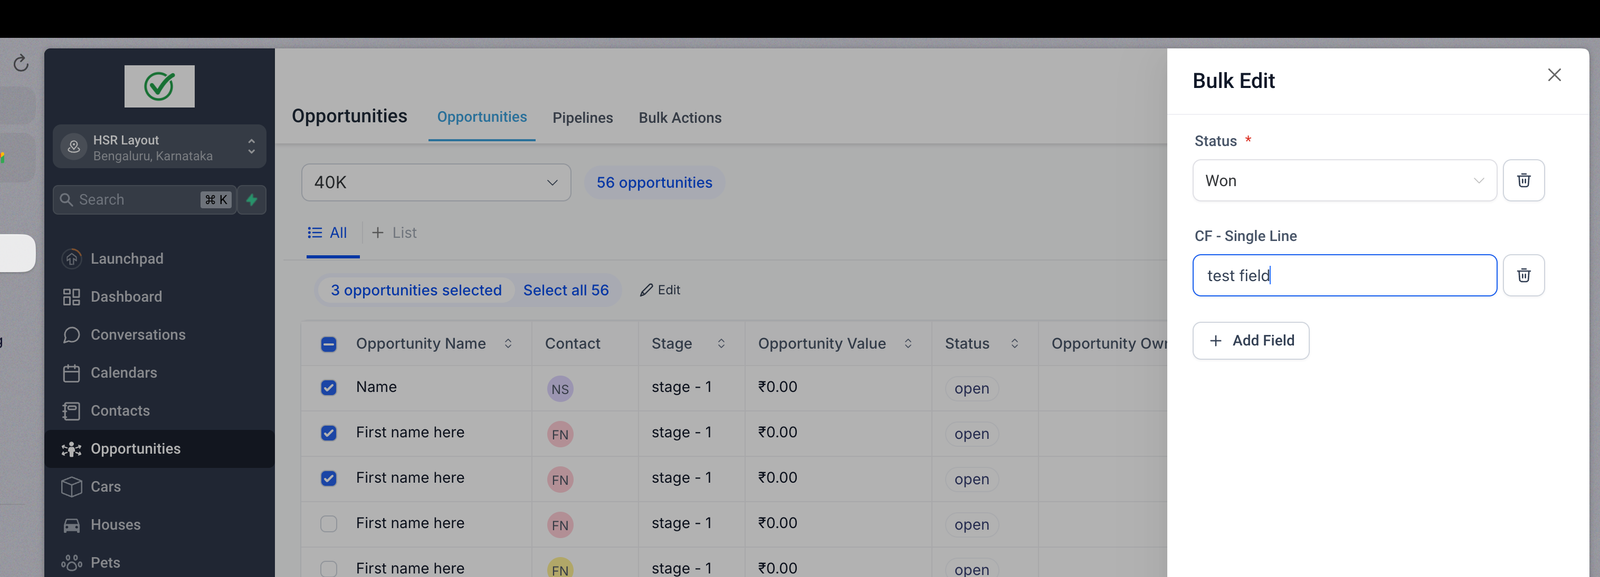Click the browser reload icon
Image resolution: width=1600 pixels, height=577 pixels.
21,64
